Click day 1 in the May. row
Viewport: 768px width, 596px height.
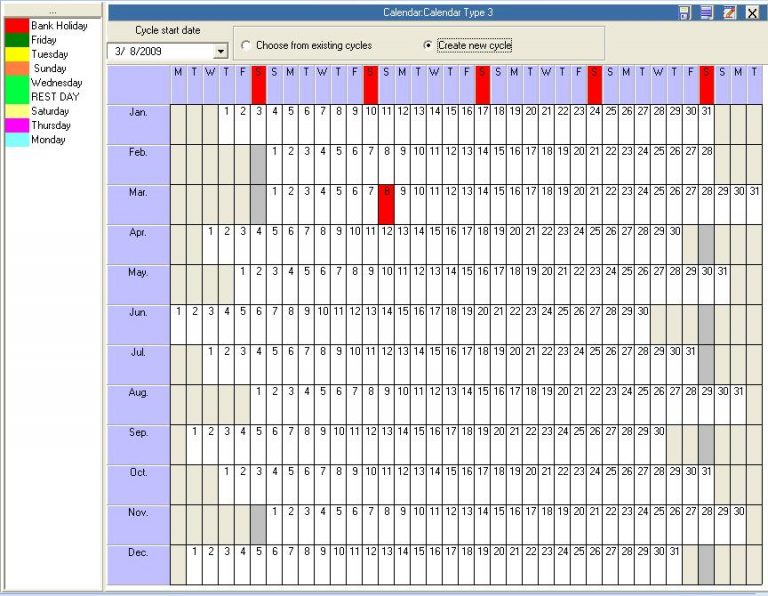[x=242, y=285]
